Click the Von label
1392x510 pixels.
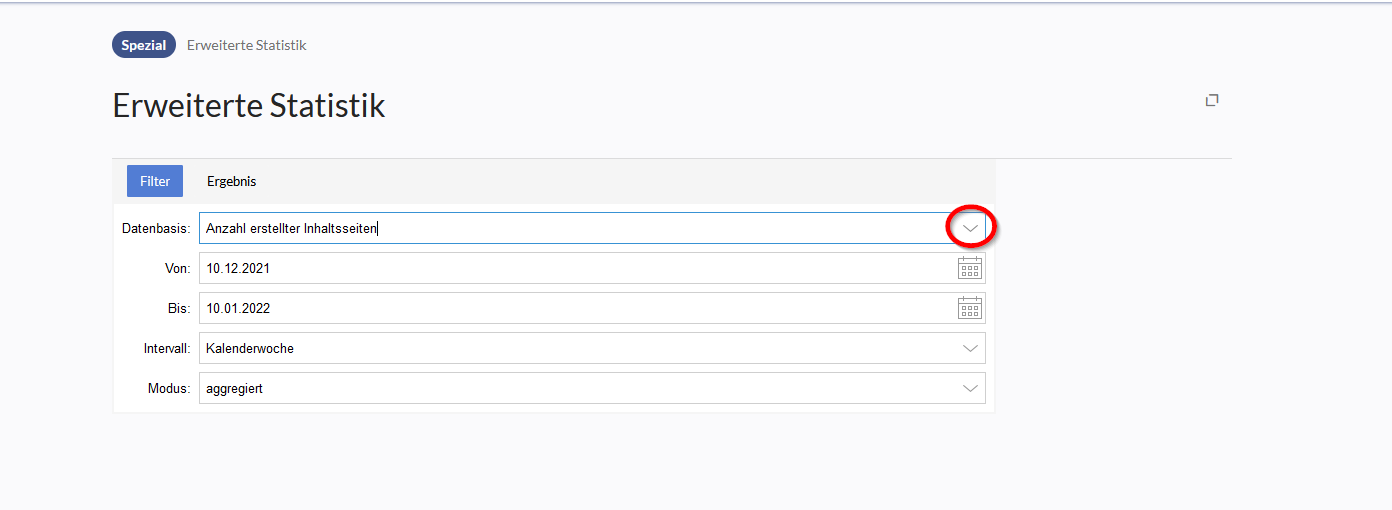(178, 268)
